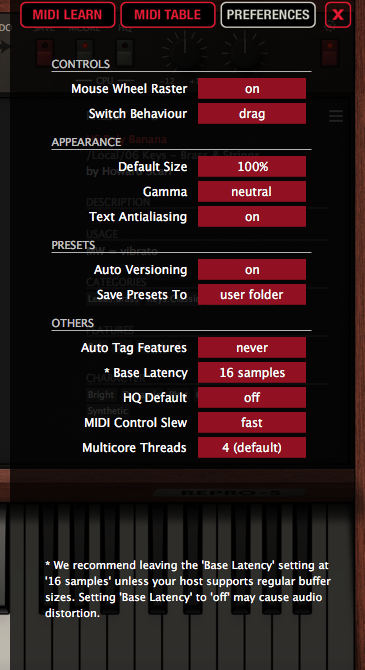
Task: Close preferences with the red X button
Action: click(x=338, y=15)
